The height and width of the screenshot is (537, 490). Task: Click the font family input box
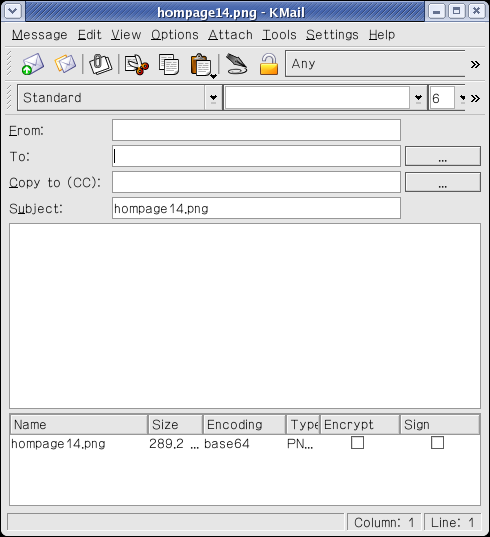[317, 98]
